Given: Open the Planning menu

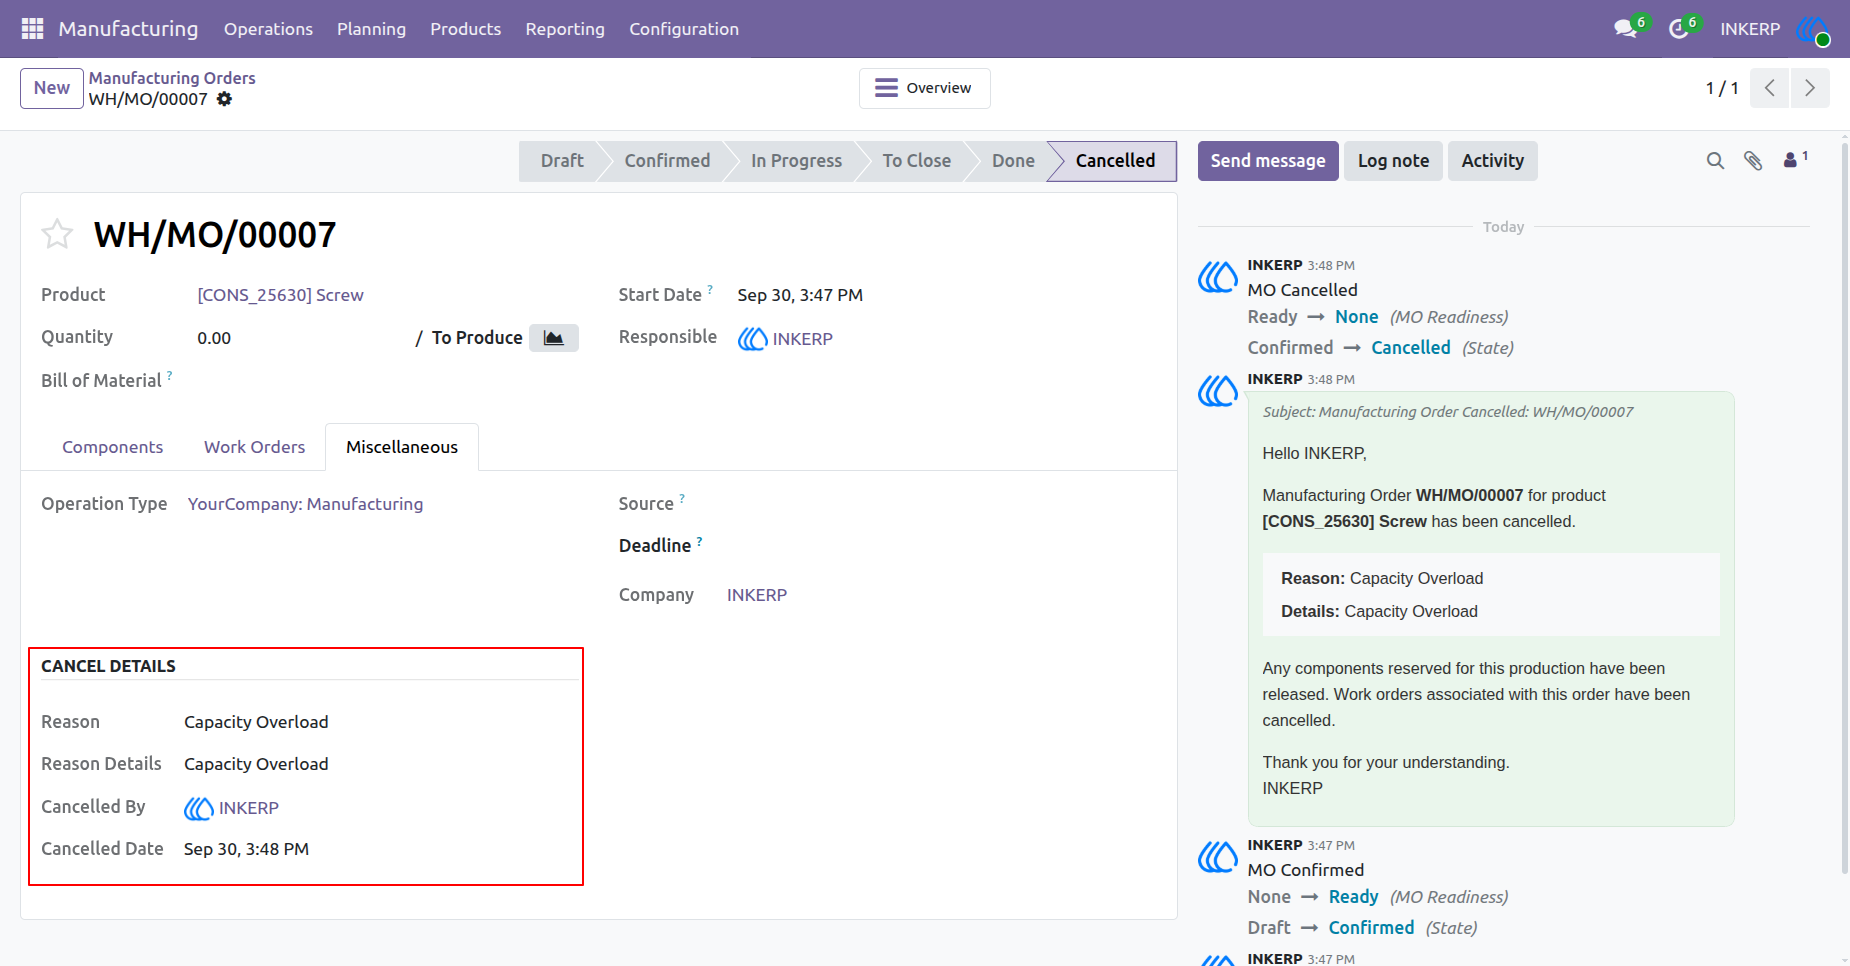Looking at the screenshot, I should (371, 29).
